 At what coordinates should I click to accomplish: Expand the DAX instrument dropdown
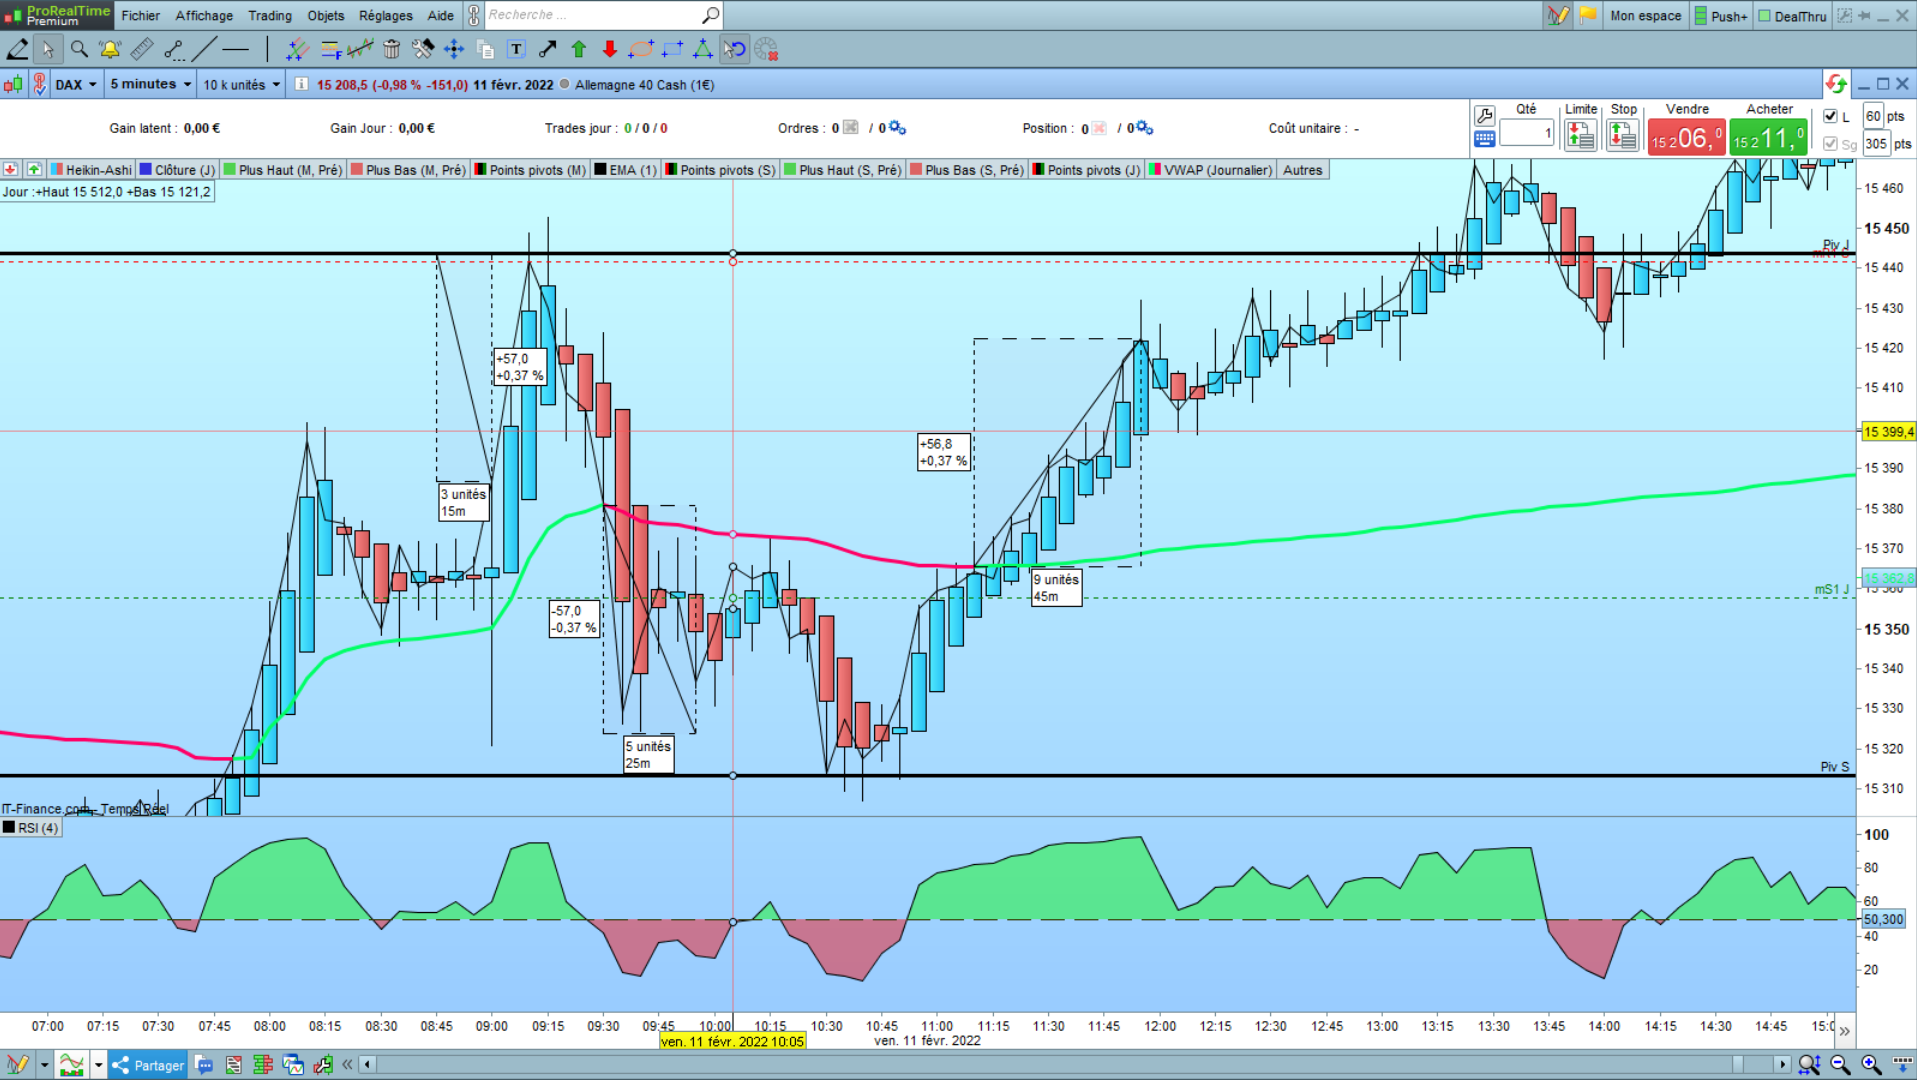coord(76,85)
